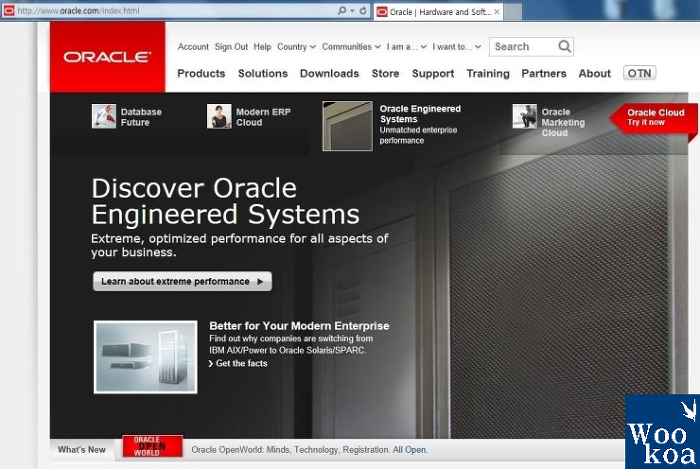Click the Oracle favicon in the address bar

click(8, 10)
